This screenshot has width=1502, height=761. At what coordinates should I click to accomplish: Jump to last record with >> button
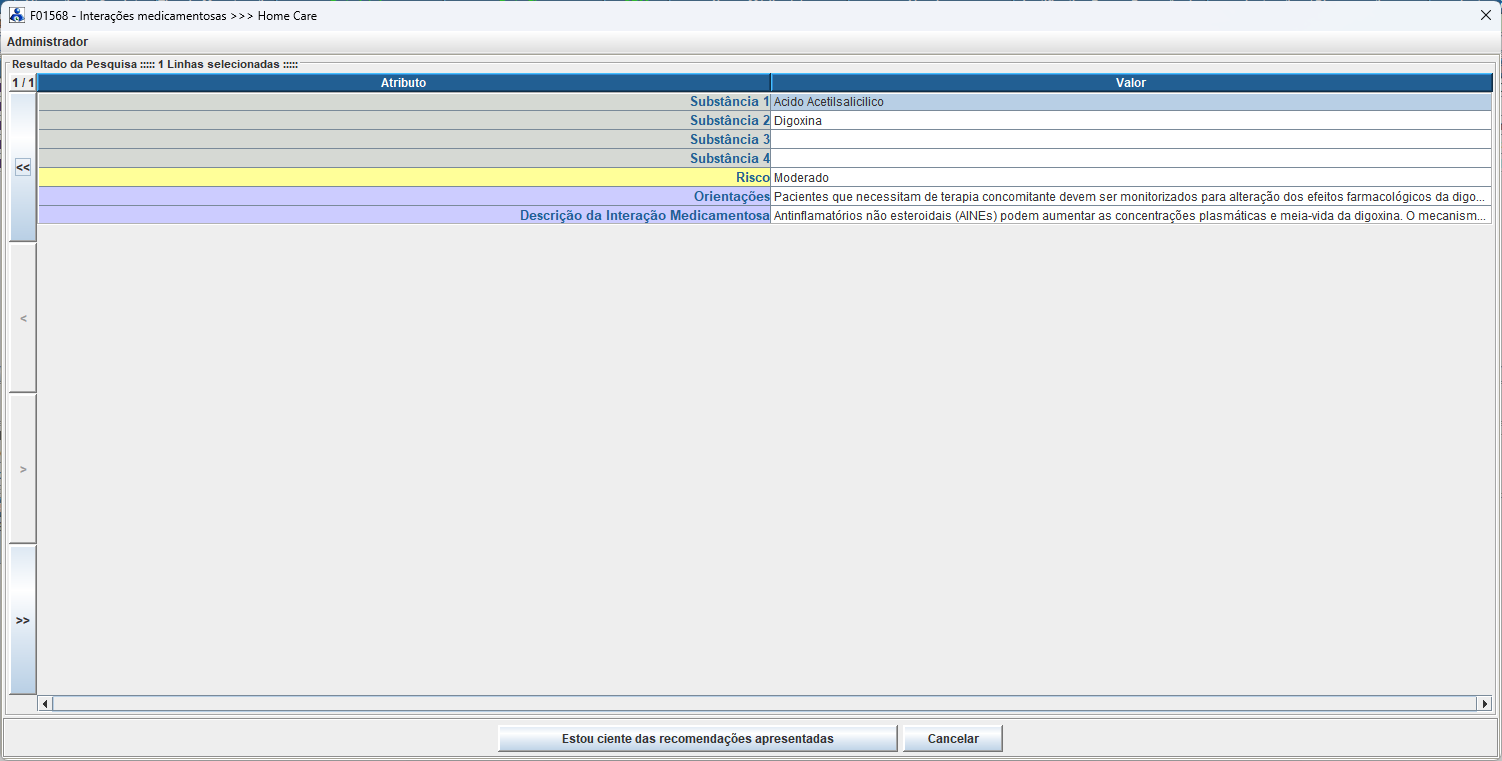click(x=23, y=620)
